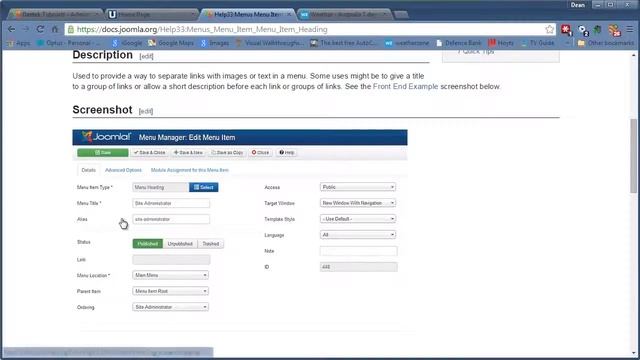Open the Access dropdown set to Public
The image size is (640, 360).
click(358, 187)
